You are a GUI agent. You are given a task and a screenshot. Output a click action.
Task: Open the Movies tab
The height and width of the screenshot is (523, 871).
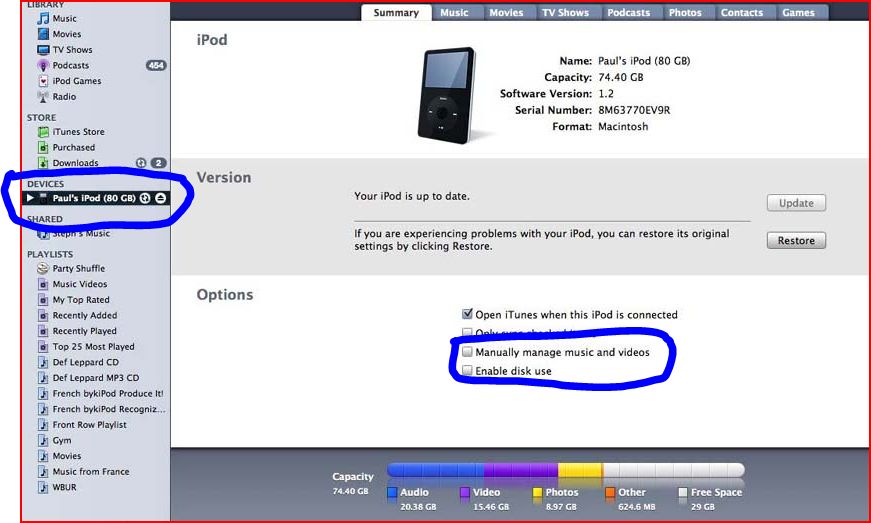tap(506, 12)
